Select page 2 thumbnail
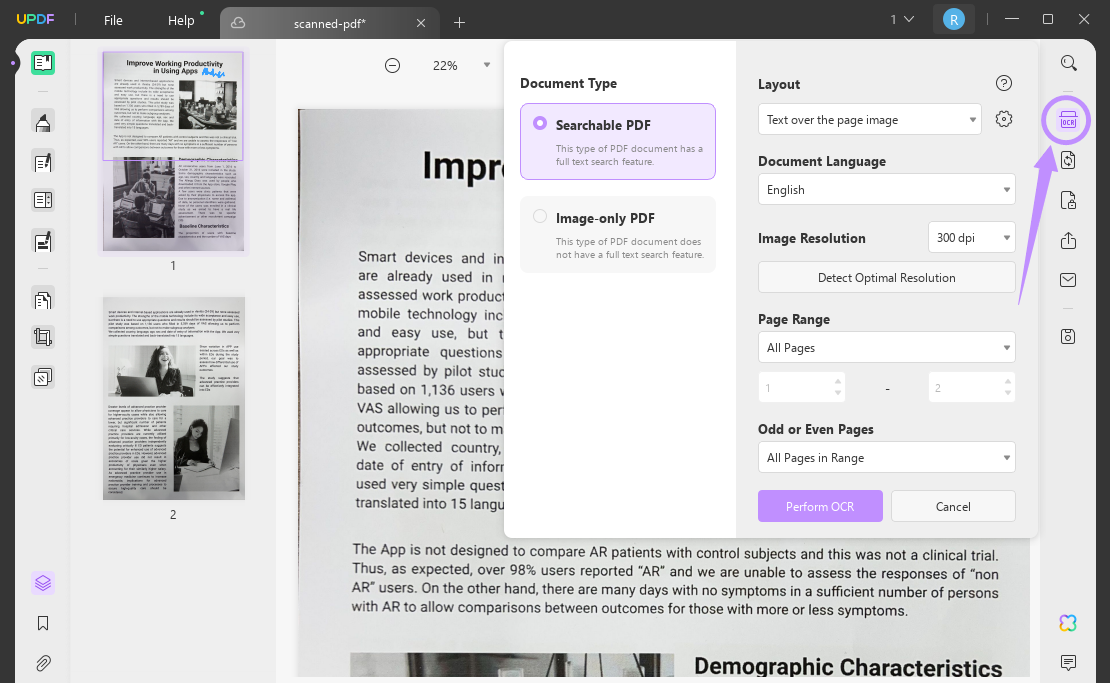 click(173, 398)
